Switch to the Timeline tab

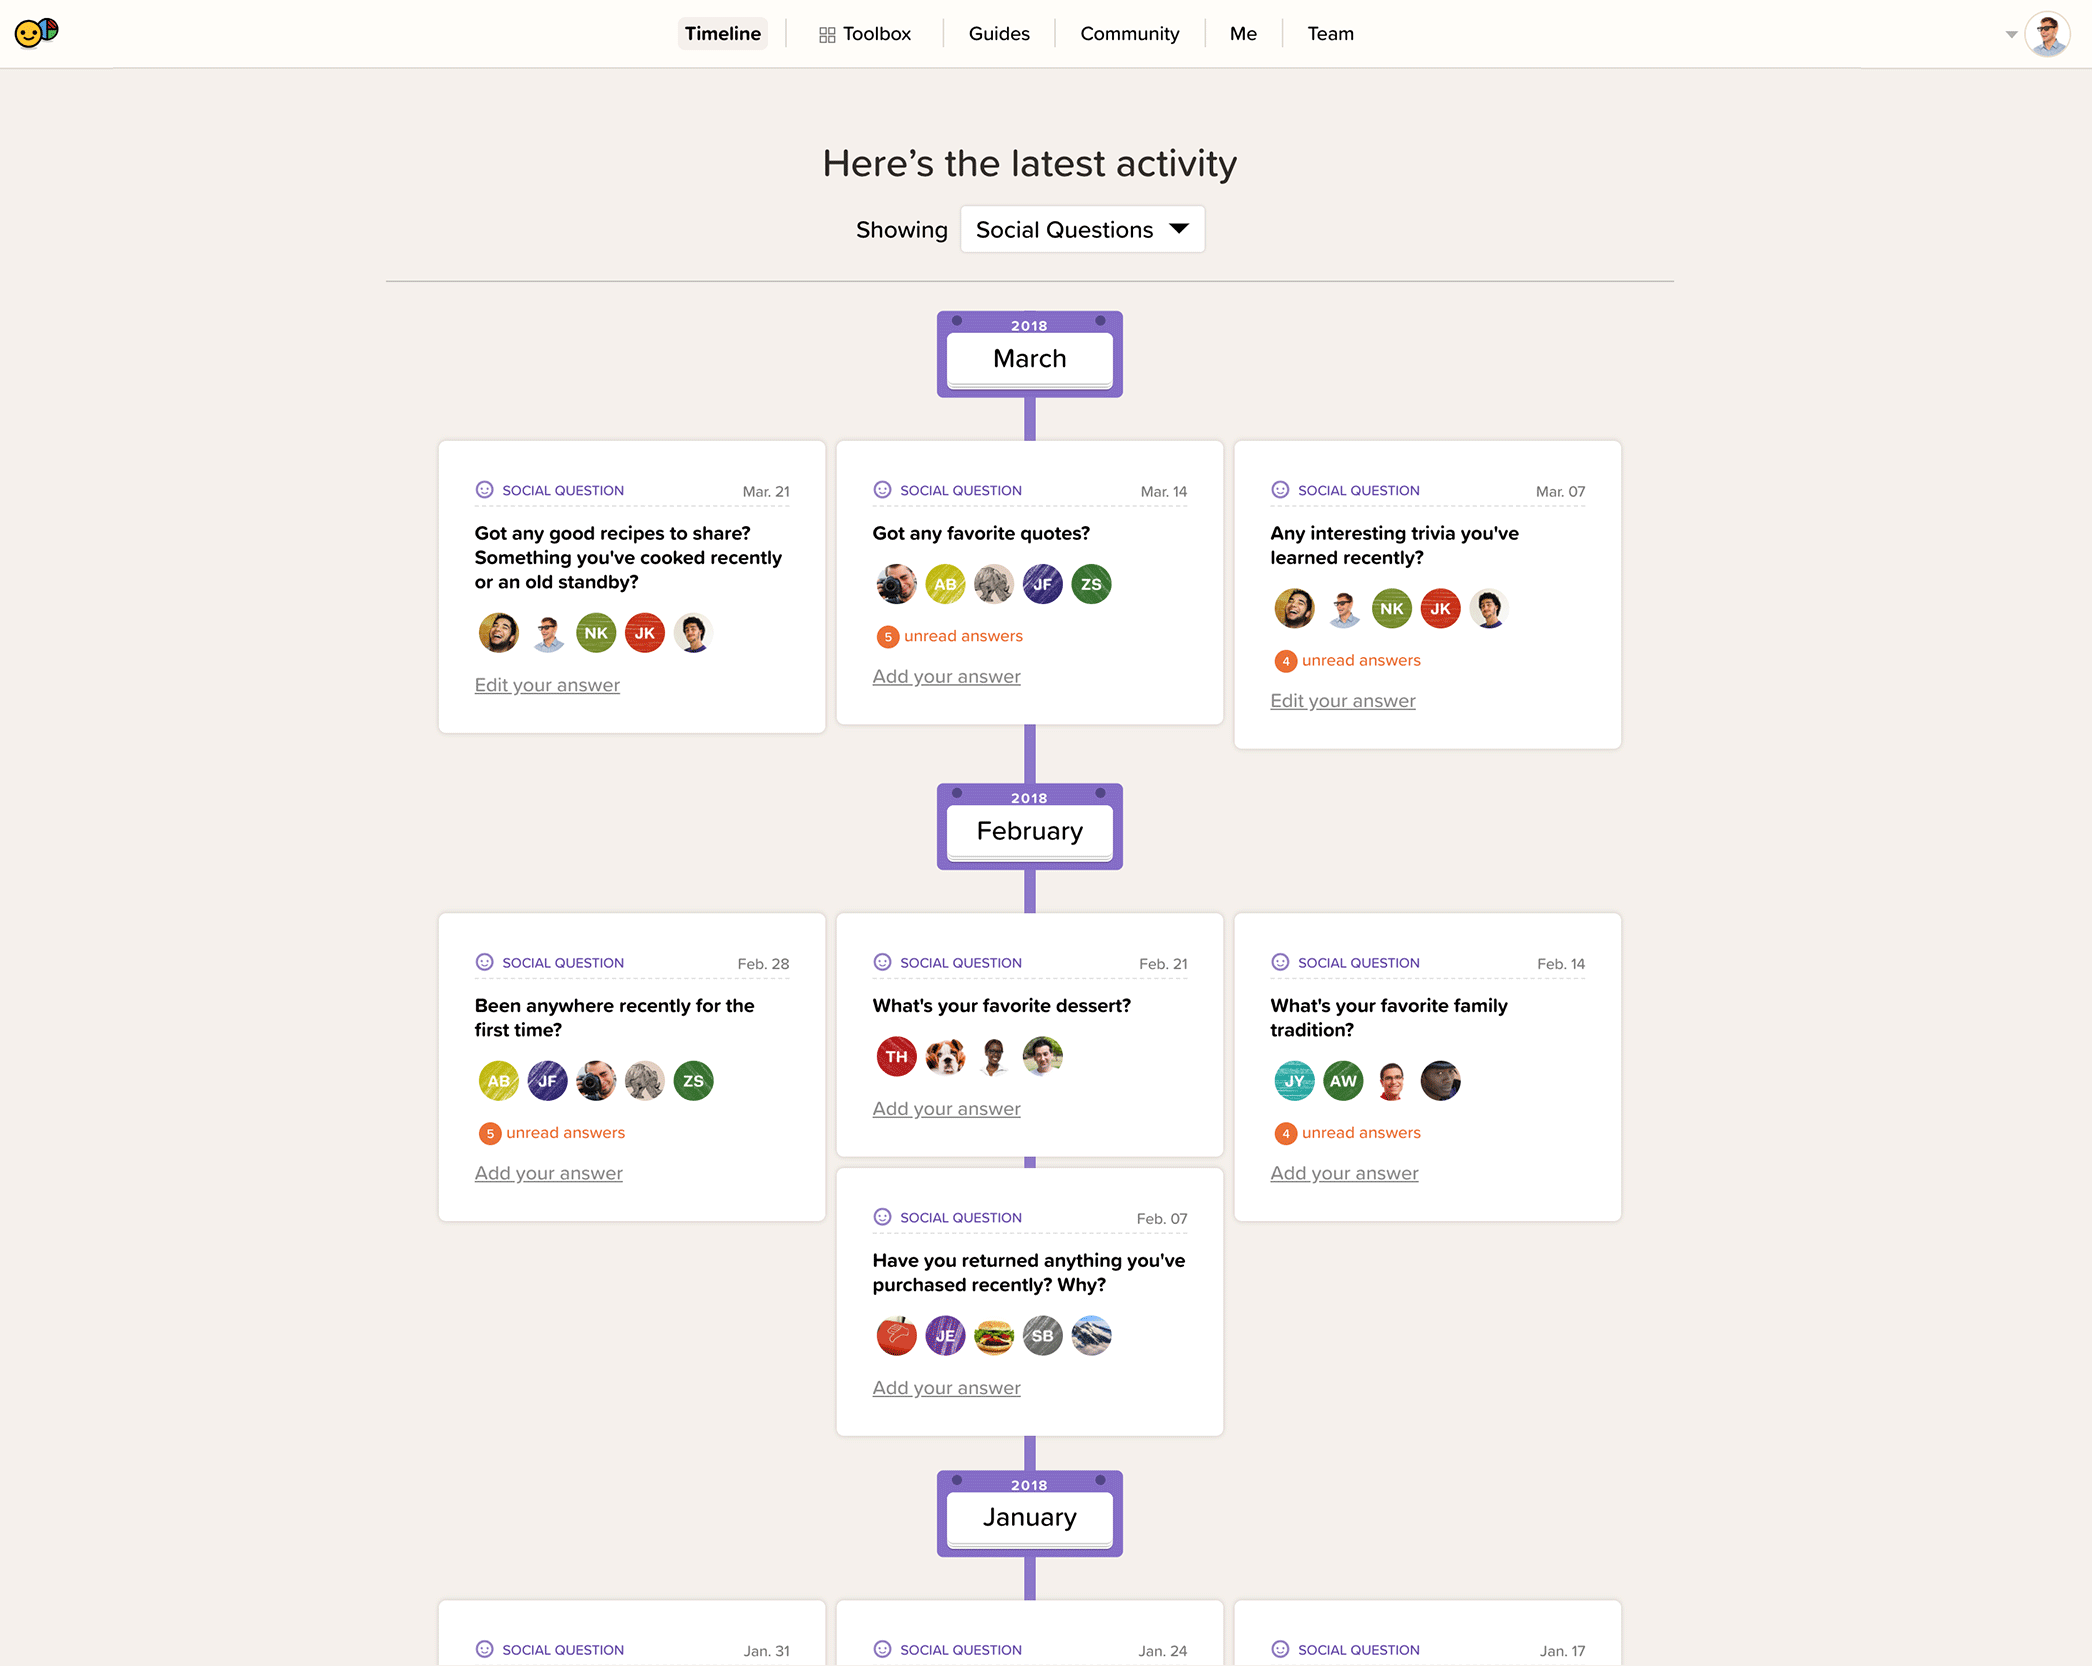pos(722,33)
